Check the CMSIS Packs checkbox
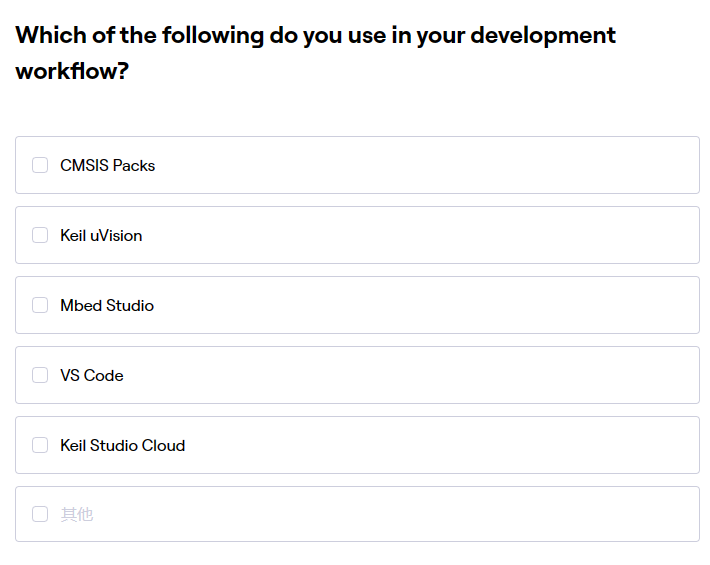The height and width of the screenshot is (565, 710). point(40,165)
